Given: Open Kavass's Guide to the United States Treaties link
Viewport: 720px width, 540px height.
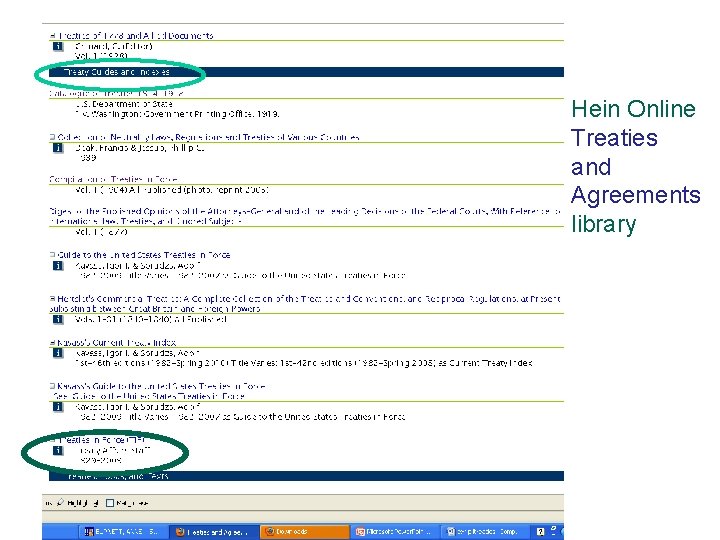Looking at the screenshot, I should (161, 386).
